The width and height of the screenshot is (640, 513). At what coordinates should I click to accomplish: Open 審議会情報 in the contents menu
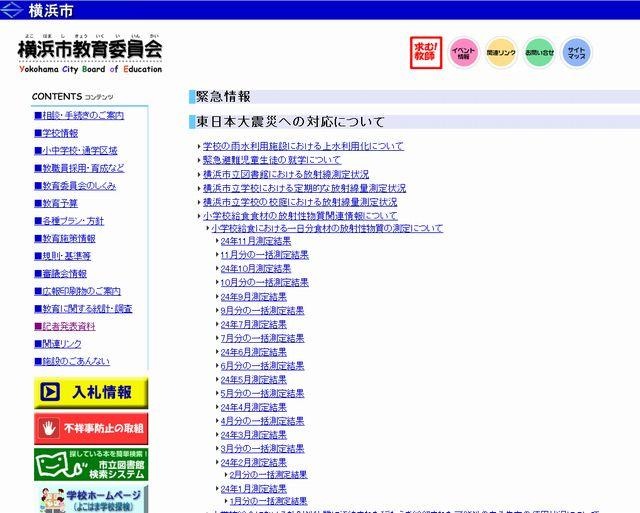(60, 273)
